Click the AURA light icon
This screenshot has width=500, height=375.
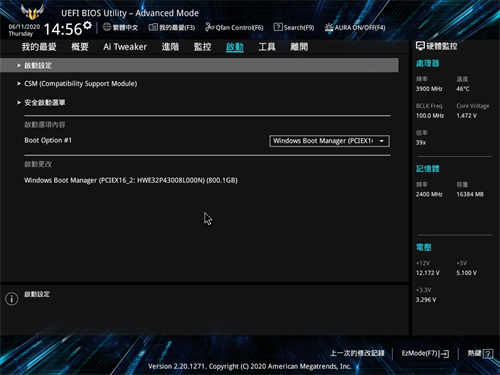[x=329, y=27]
